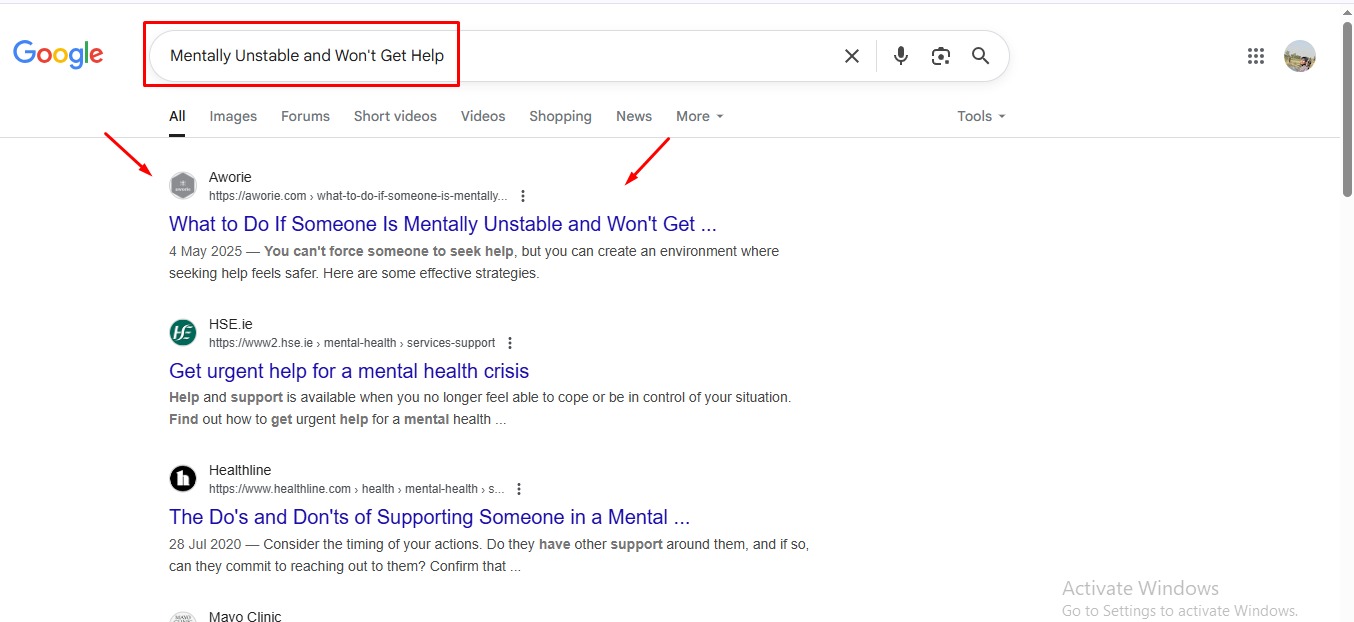Screen dimensions: 1354x622
Task: Expand the More search filters dropdown
Action: click(699, 116)
